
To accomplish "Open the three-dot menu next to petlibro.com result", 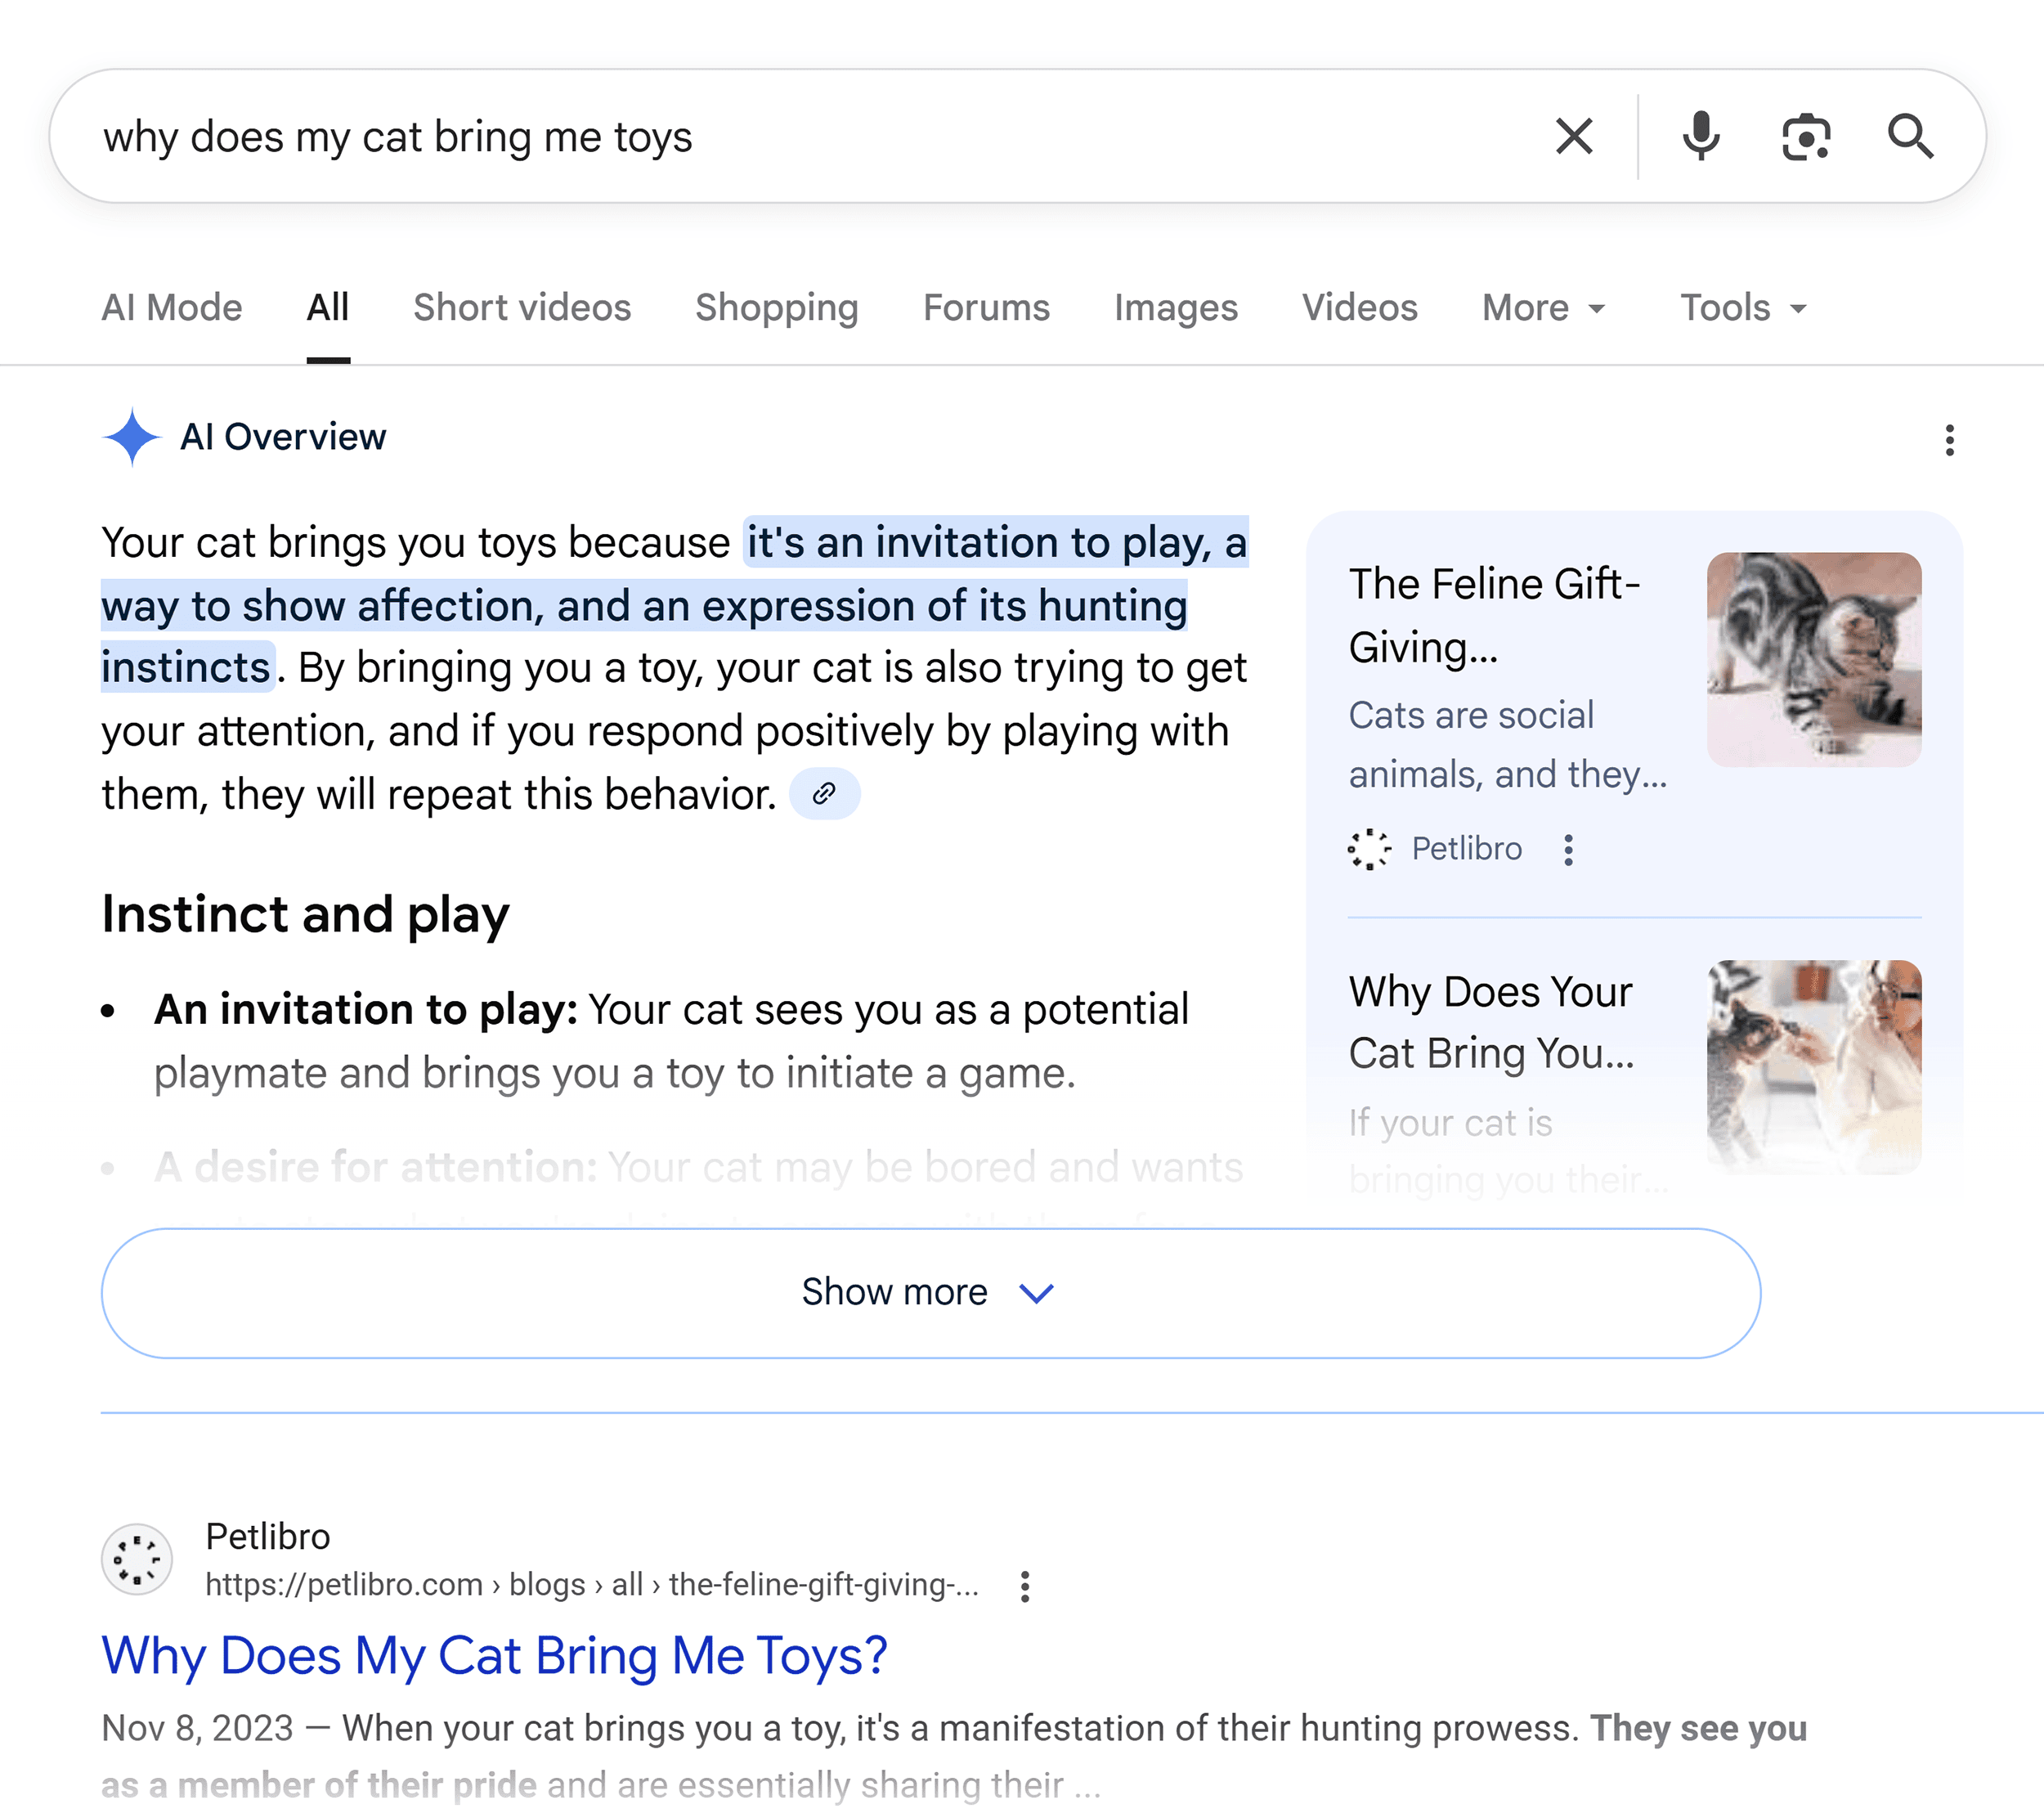I will coord(1025,1587).
